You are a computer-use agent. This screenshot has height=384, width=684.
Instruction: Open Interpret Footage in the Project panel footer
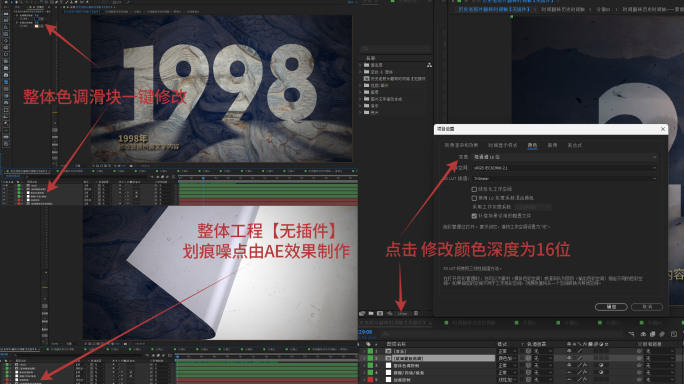coord(362,313)
